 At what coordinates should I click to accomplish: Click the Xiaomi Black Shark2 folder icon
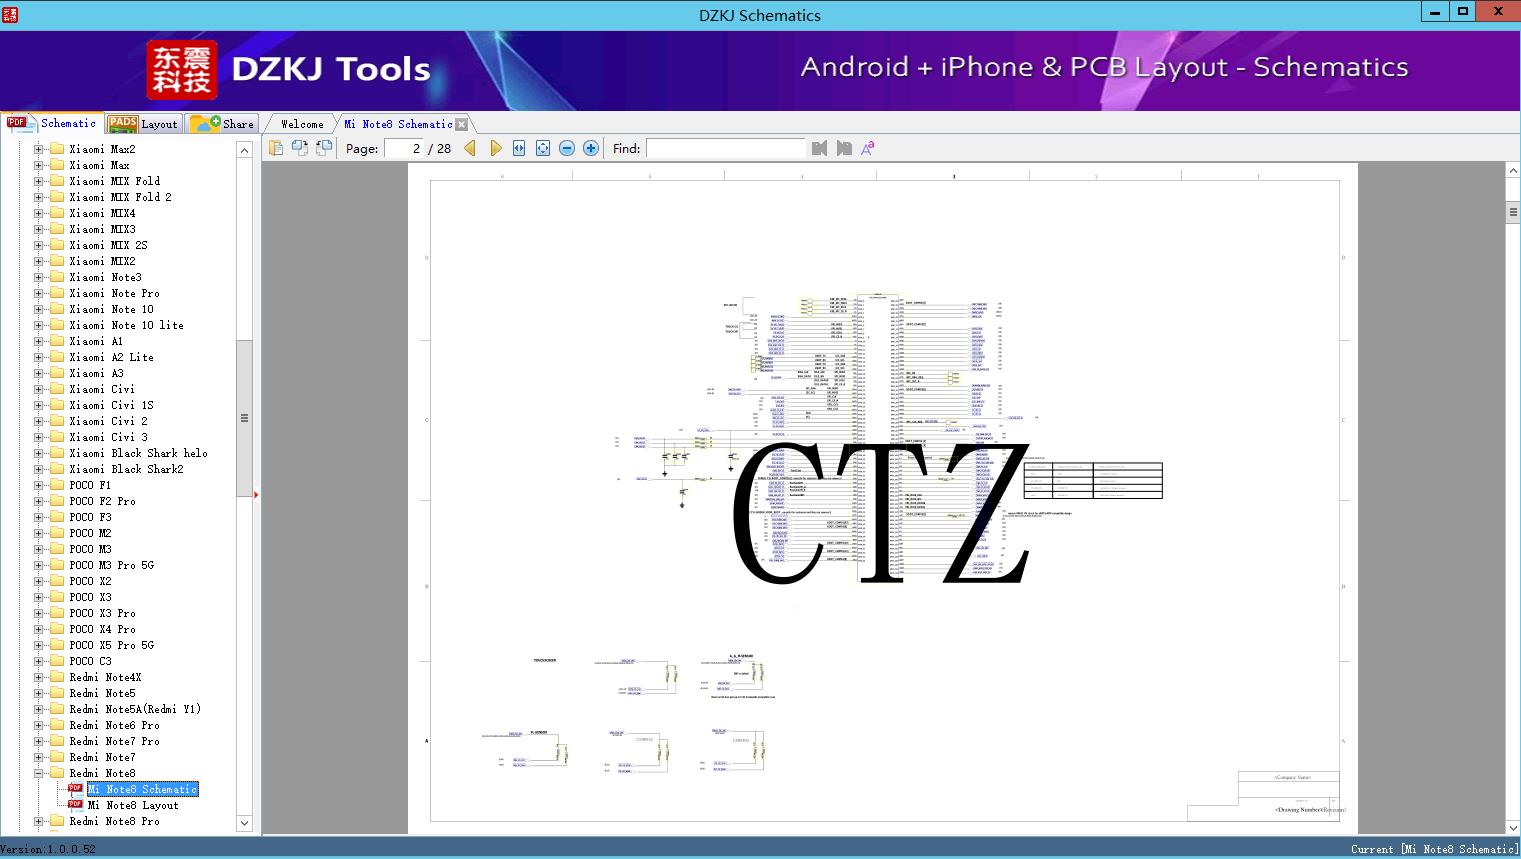point(57,469)
